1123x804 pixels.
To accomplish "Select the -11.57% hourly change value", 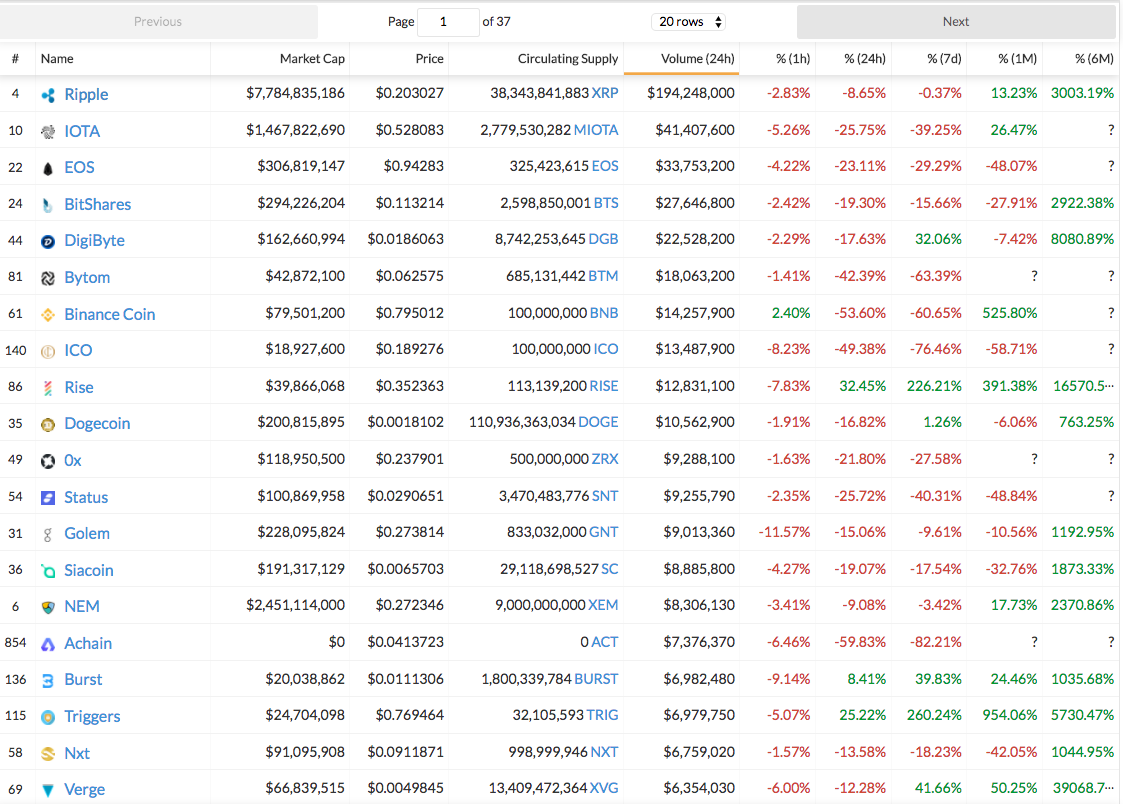I will click(x=784, y=532).
